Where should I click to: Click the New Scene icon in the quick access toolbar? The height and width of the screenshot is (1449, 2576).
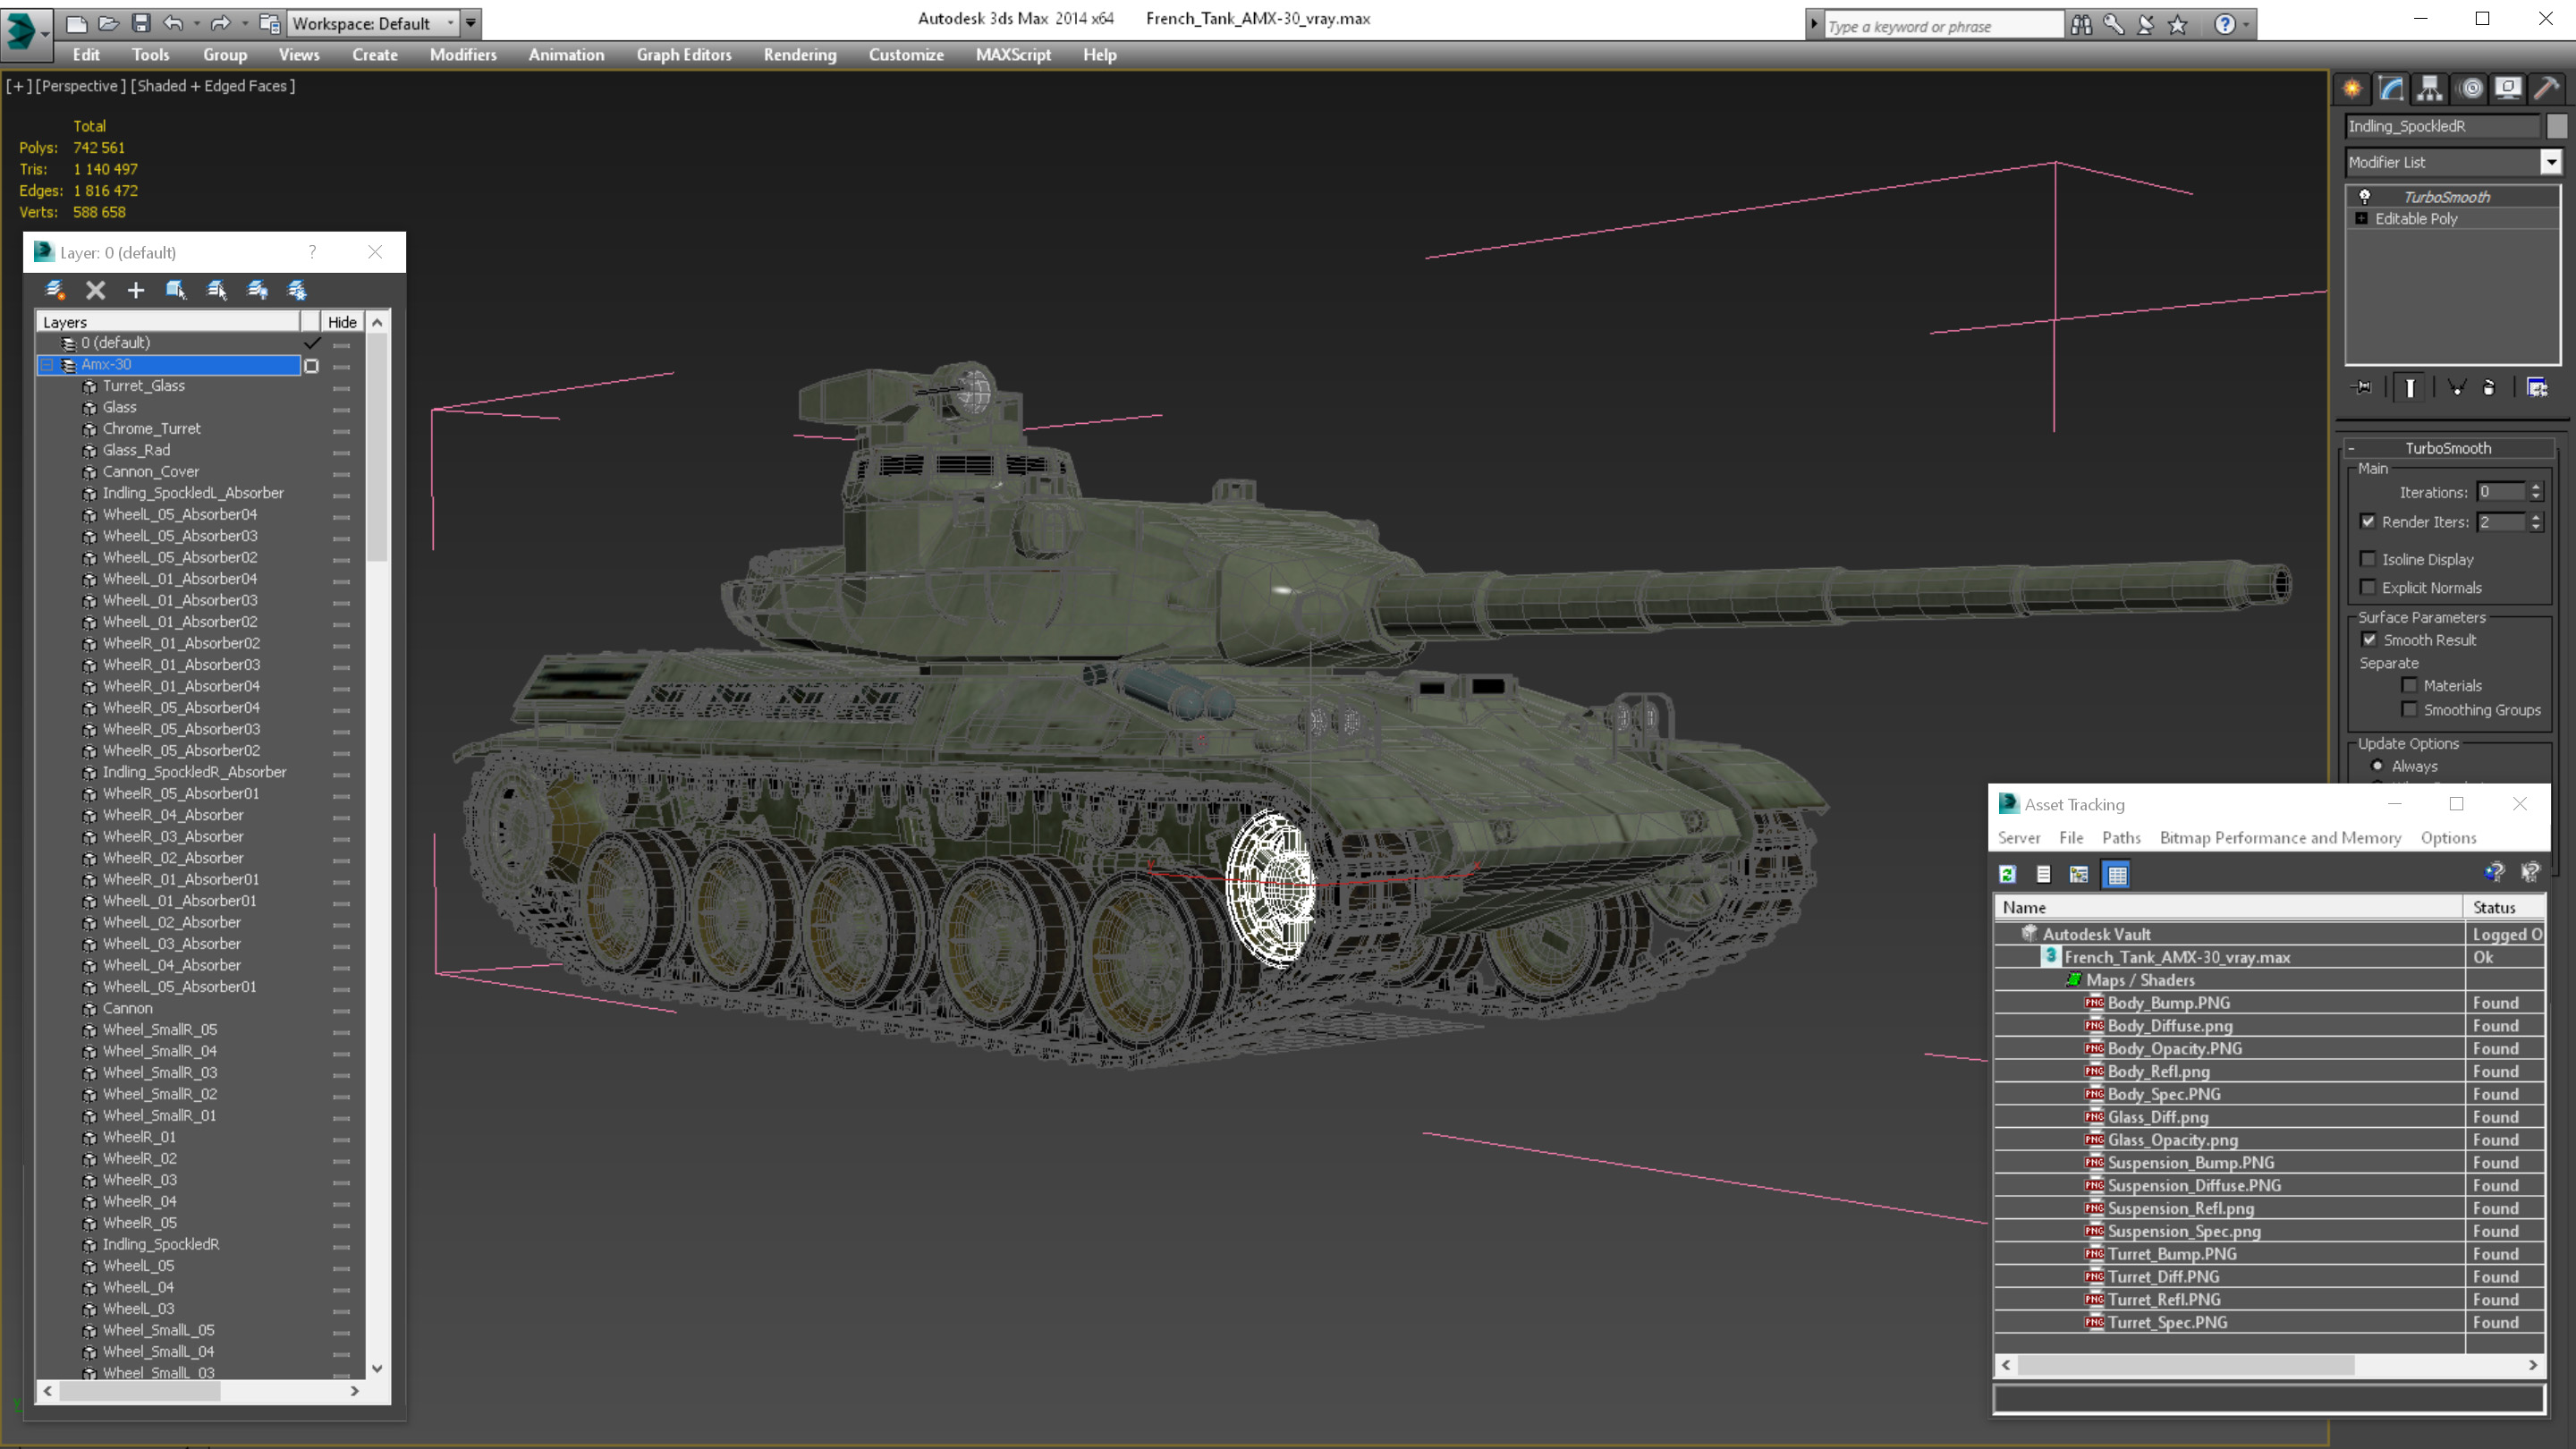click(x=76, y=23)
